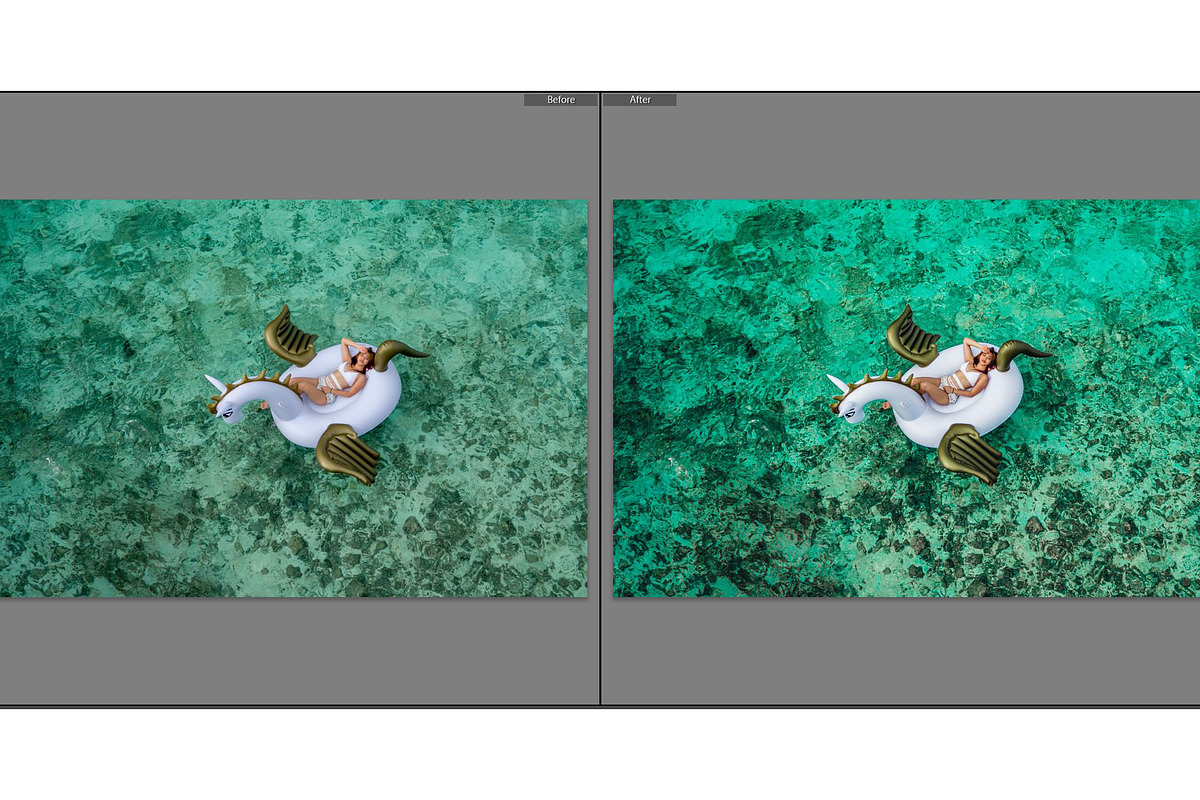Click the vertical divider between Before and After
This screenshot has width=1200, height=800.
pyautogui.click(x=600, y=400)
